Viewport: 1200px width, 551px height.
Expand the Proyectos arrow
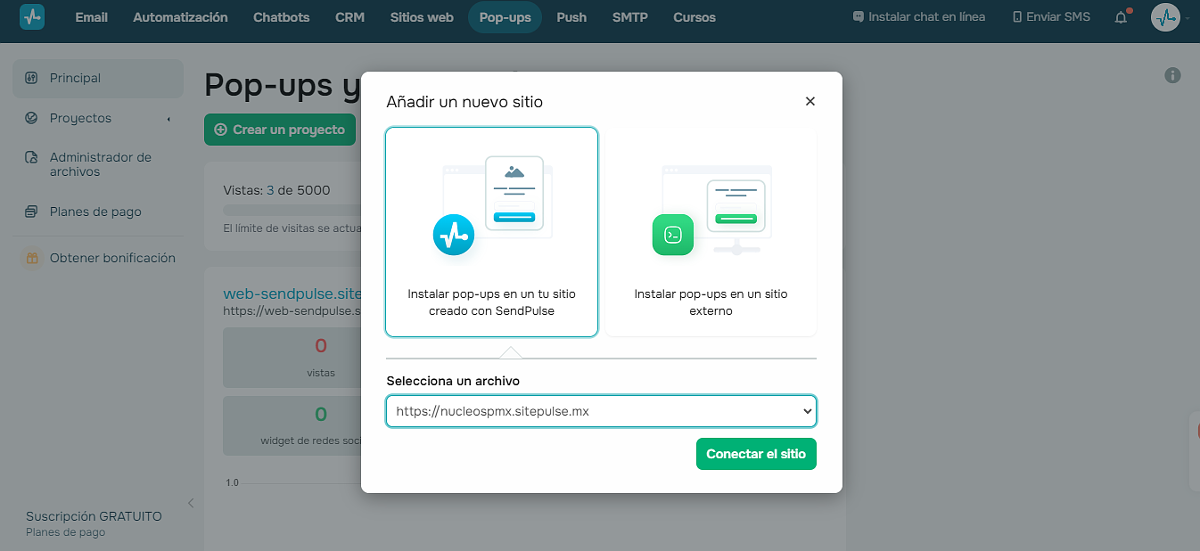(x=169, y=119)
